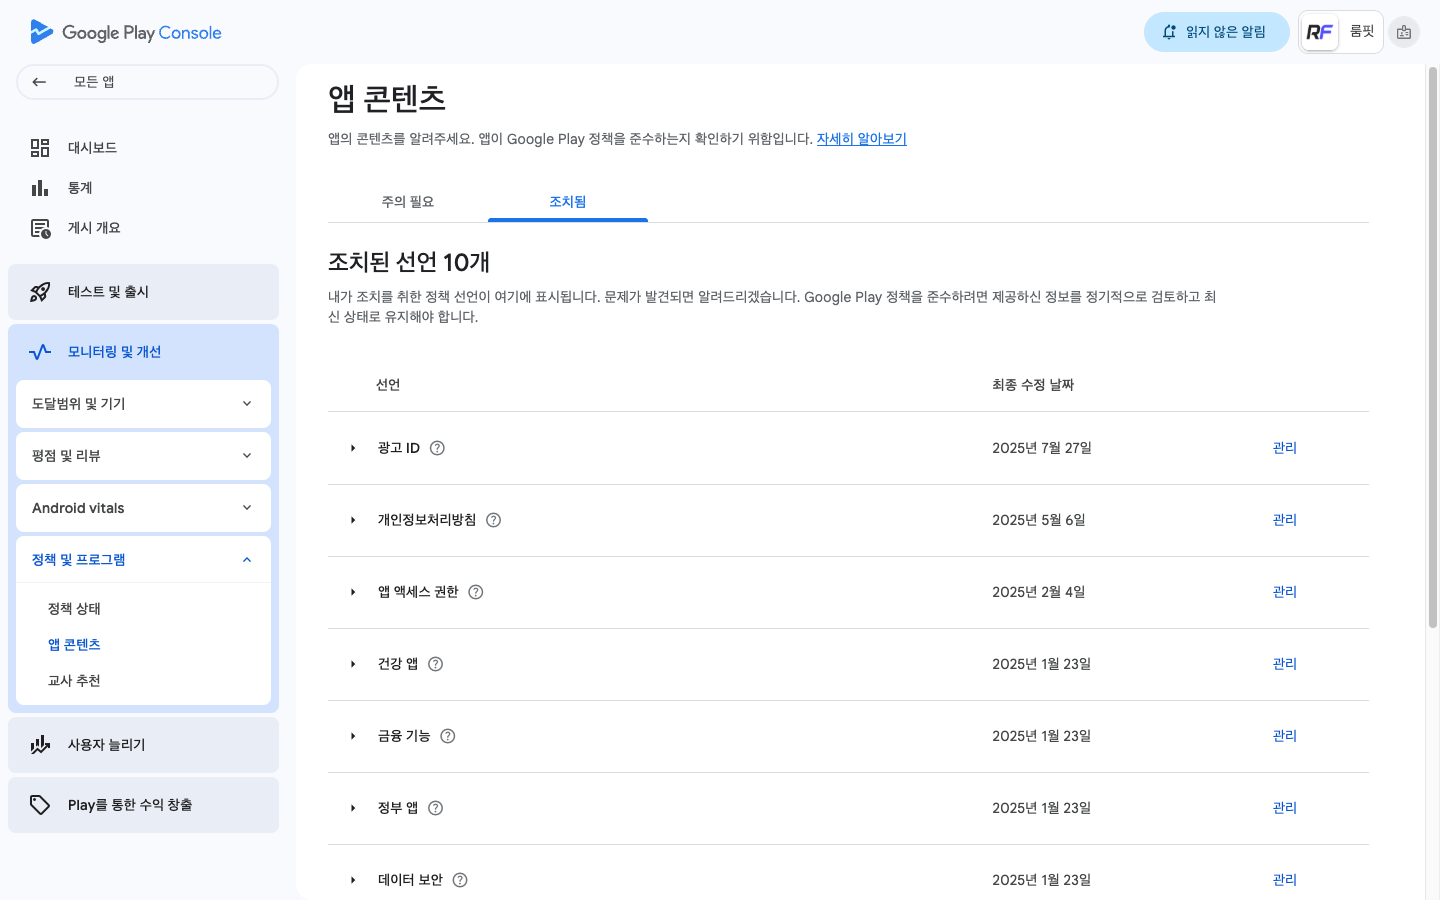
Task: Expand the Android vitals menu
Action: pos(247,508)
